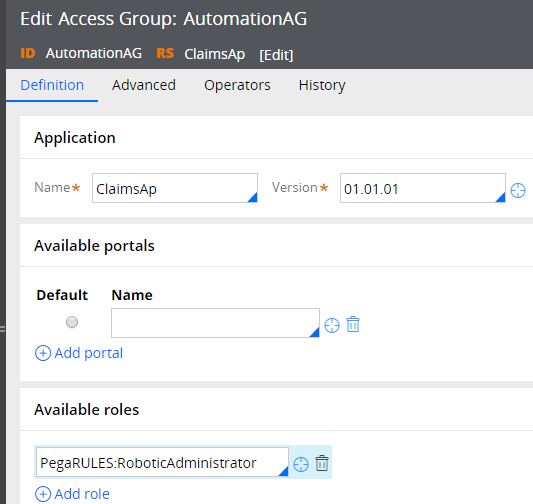
Task: Select the Default portal radio button
Action: click(72, 322)
